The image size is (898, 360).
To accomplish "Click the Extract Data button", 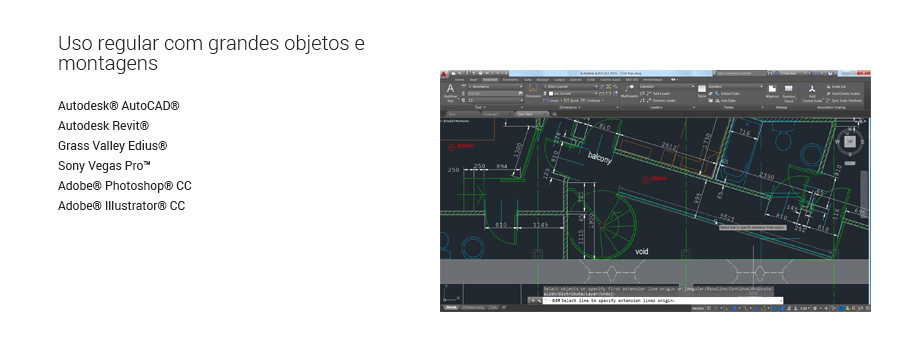I will tap(726, 93).
